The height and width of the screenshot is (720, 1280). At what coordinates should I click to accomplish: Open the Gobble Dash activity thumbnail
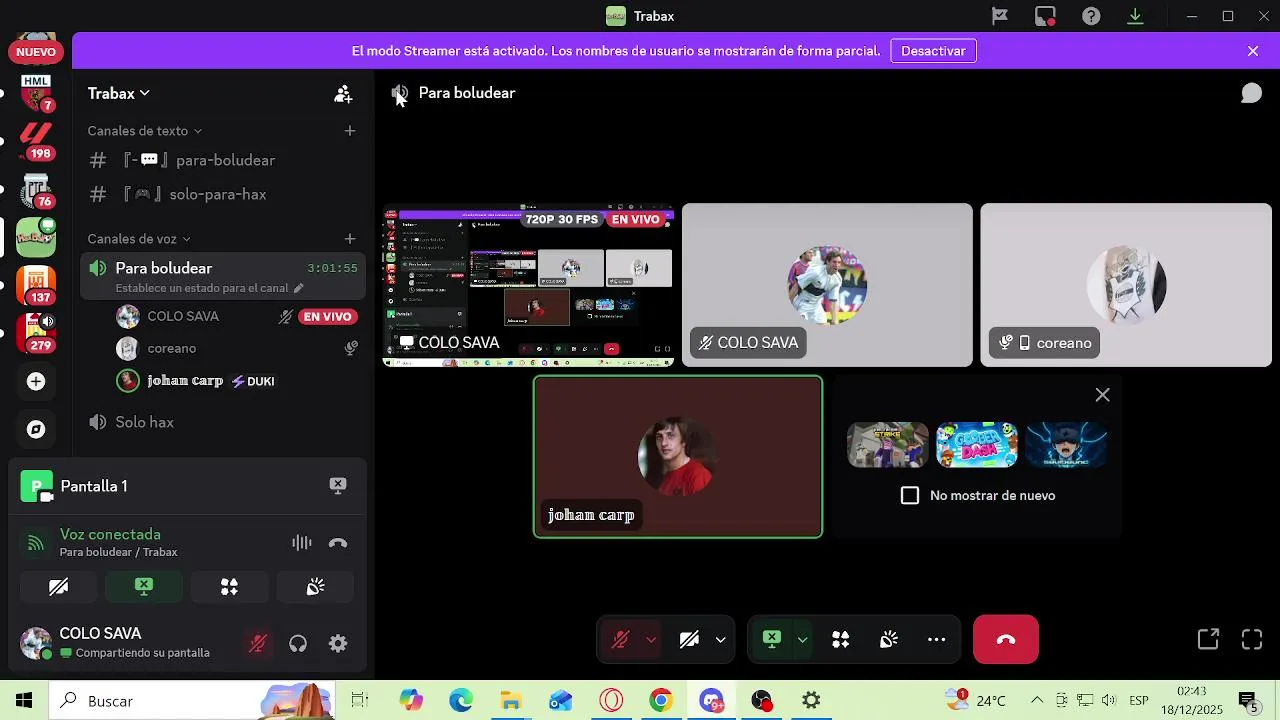point(977,445)
